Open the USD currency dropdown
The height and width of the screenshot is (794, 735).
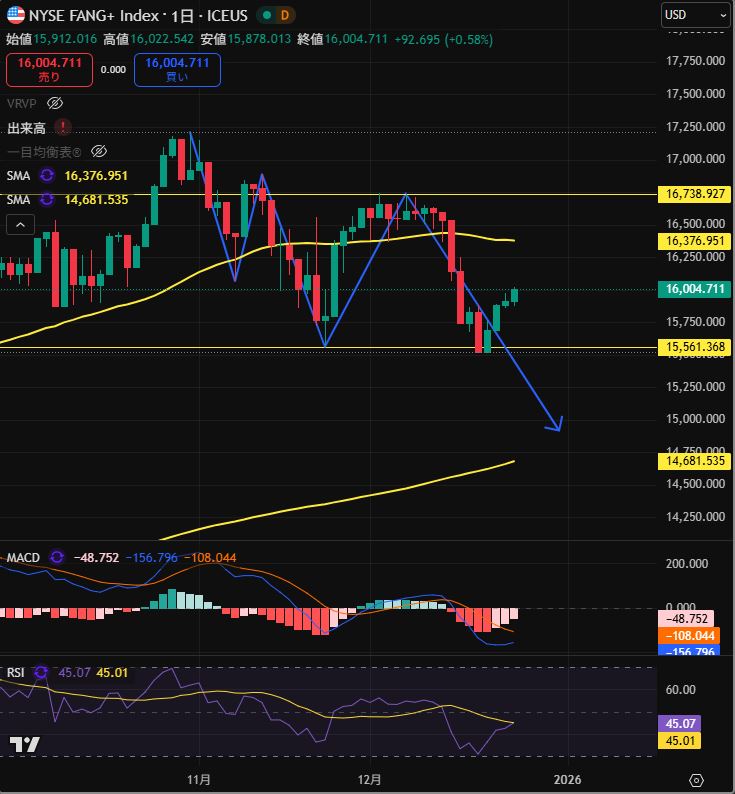coord(696,15)
